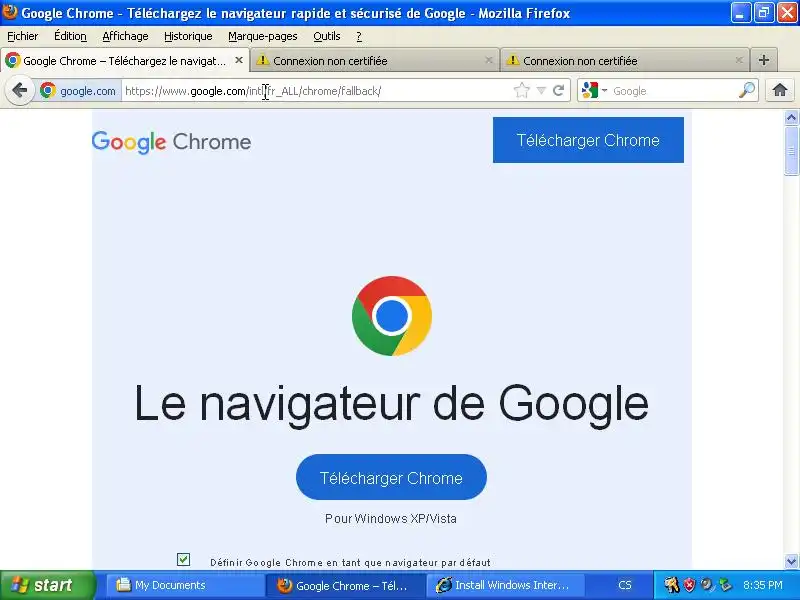Click the Définir Google Chrome default browser label
800x600 pixels.
[x=351, y=562]
